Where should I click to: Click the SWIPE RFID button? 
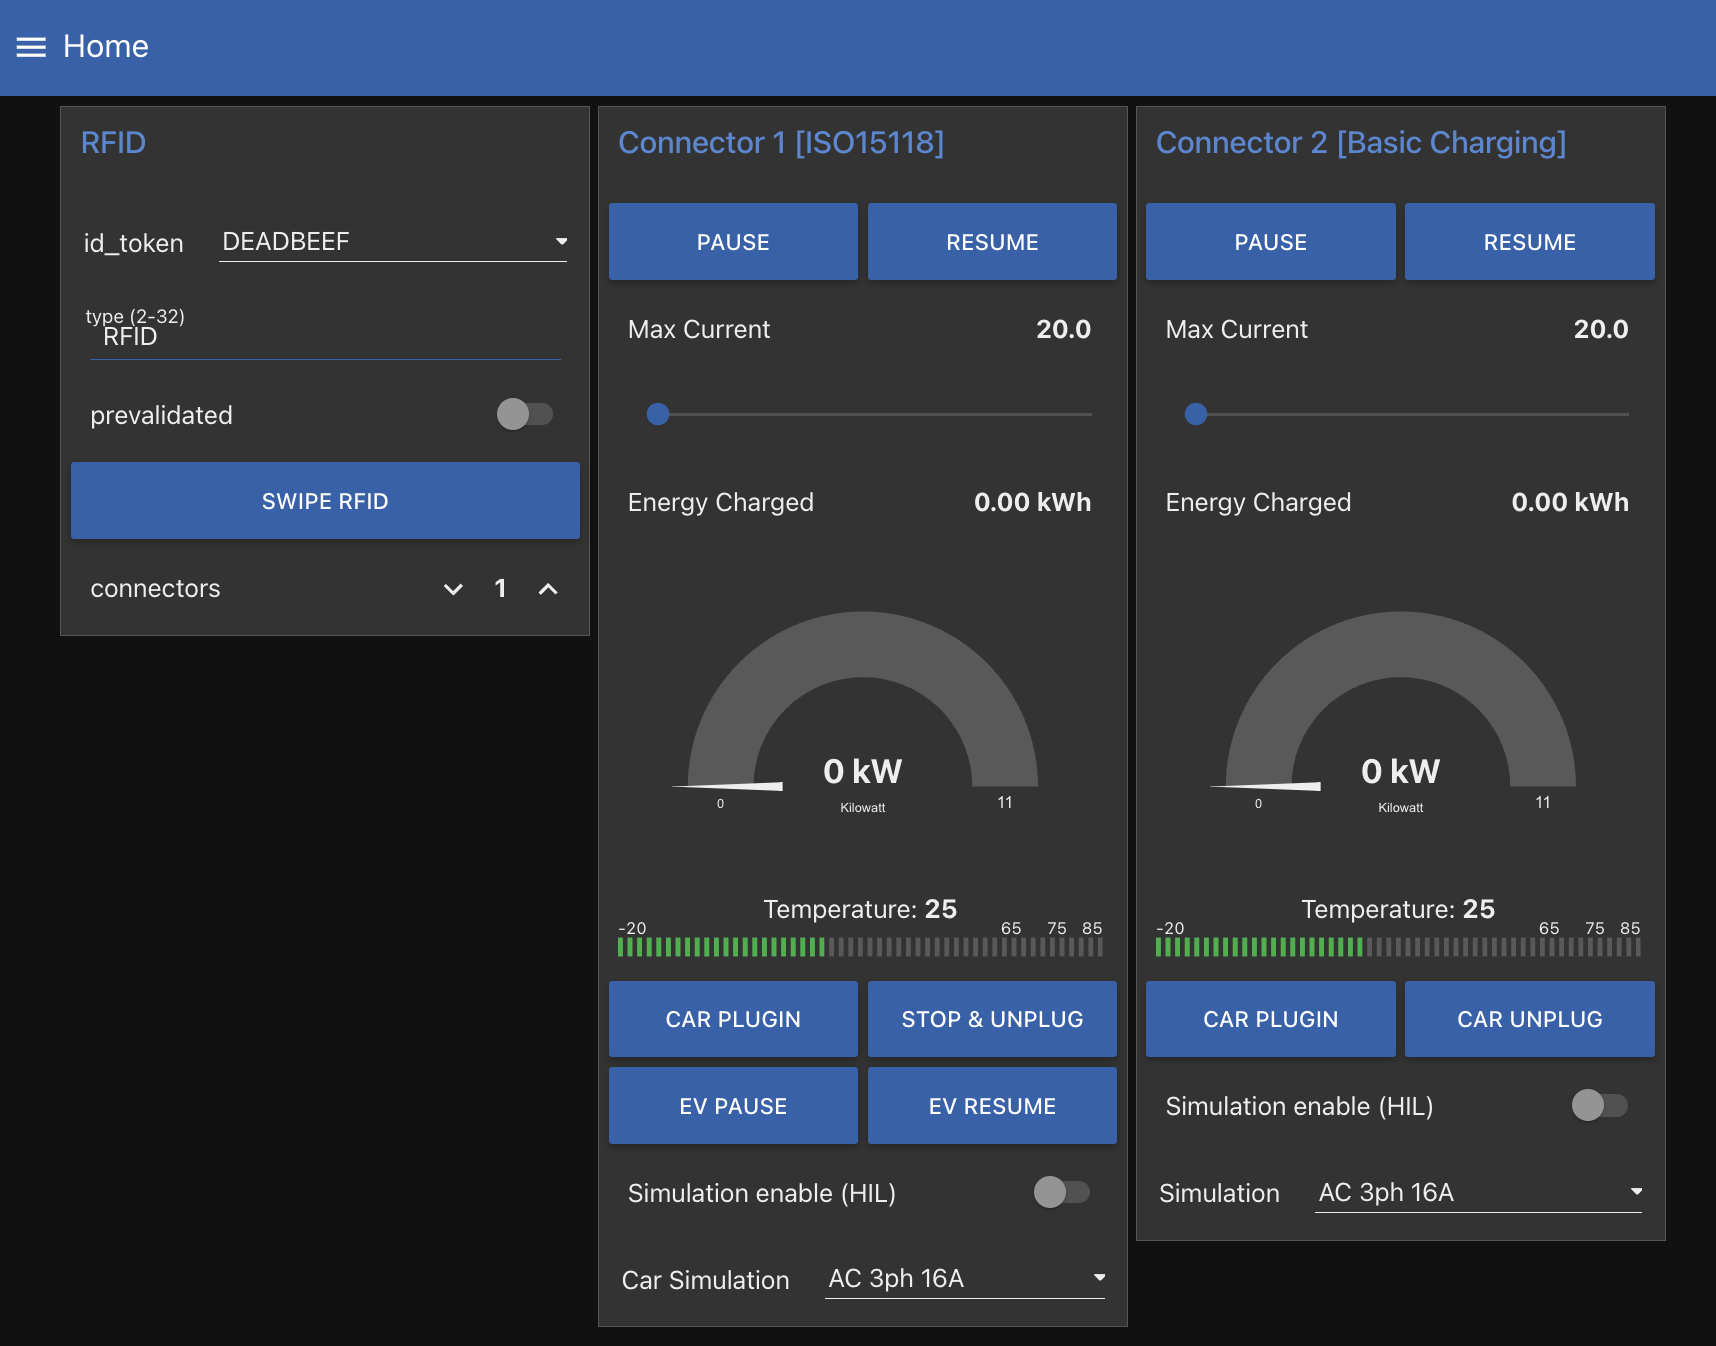point(325,501)
